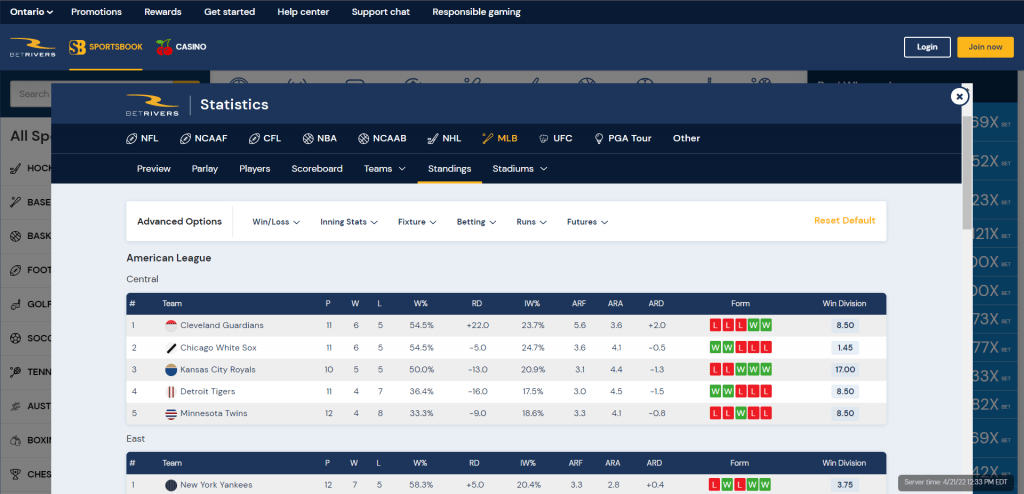Expand the Win/Loss options
1024x494 pixels.
point(276,222)
